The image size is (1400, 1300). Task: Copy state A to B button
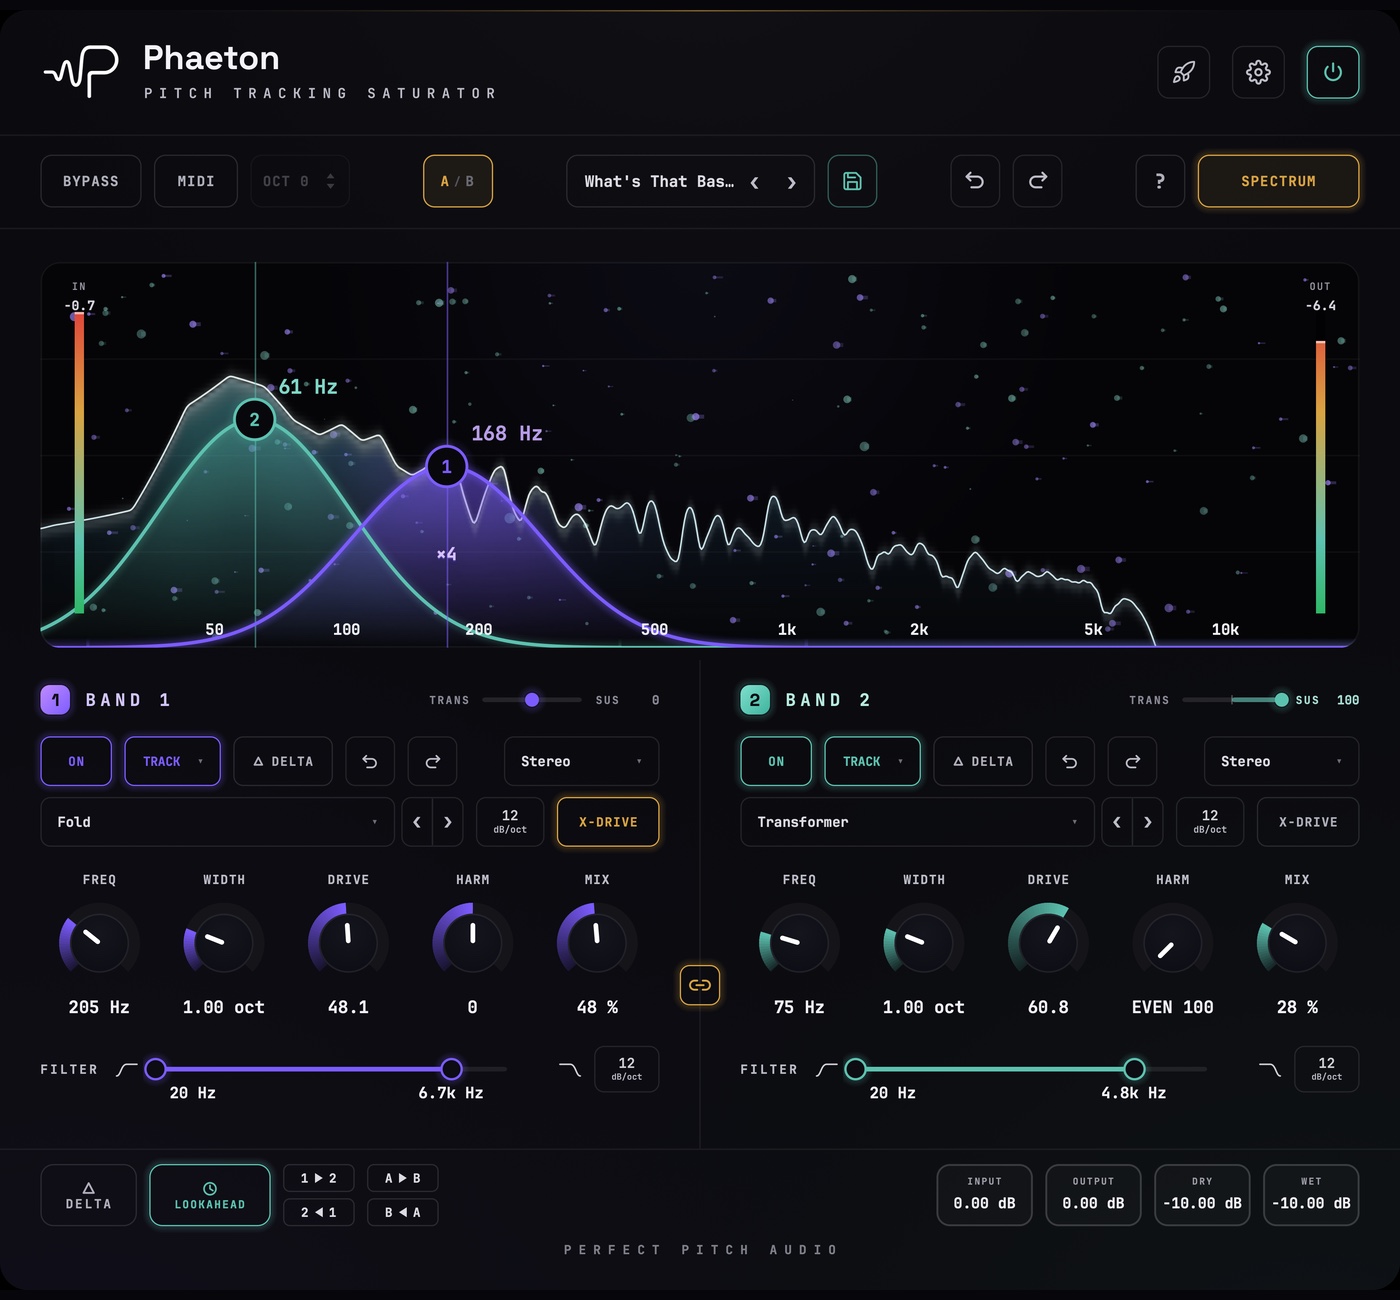(x=403, y=1178)
